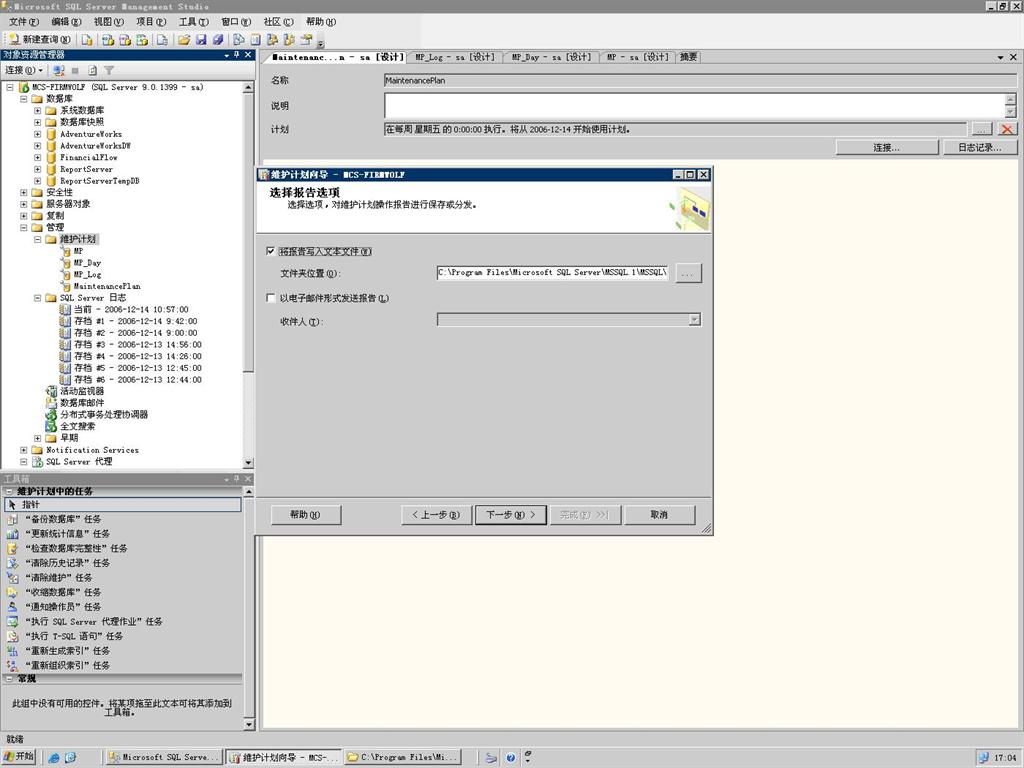The height and width of the screenshot is (768, 1024).
Task: Select log entry 存档 #1 - 2006-12-14 9:42:00
Action: coord(135,321)
